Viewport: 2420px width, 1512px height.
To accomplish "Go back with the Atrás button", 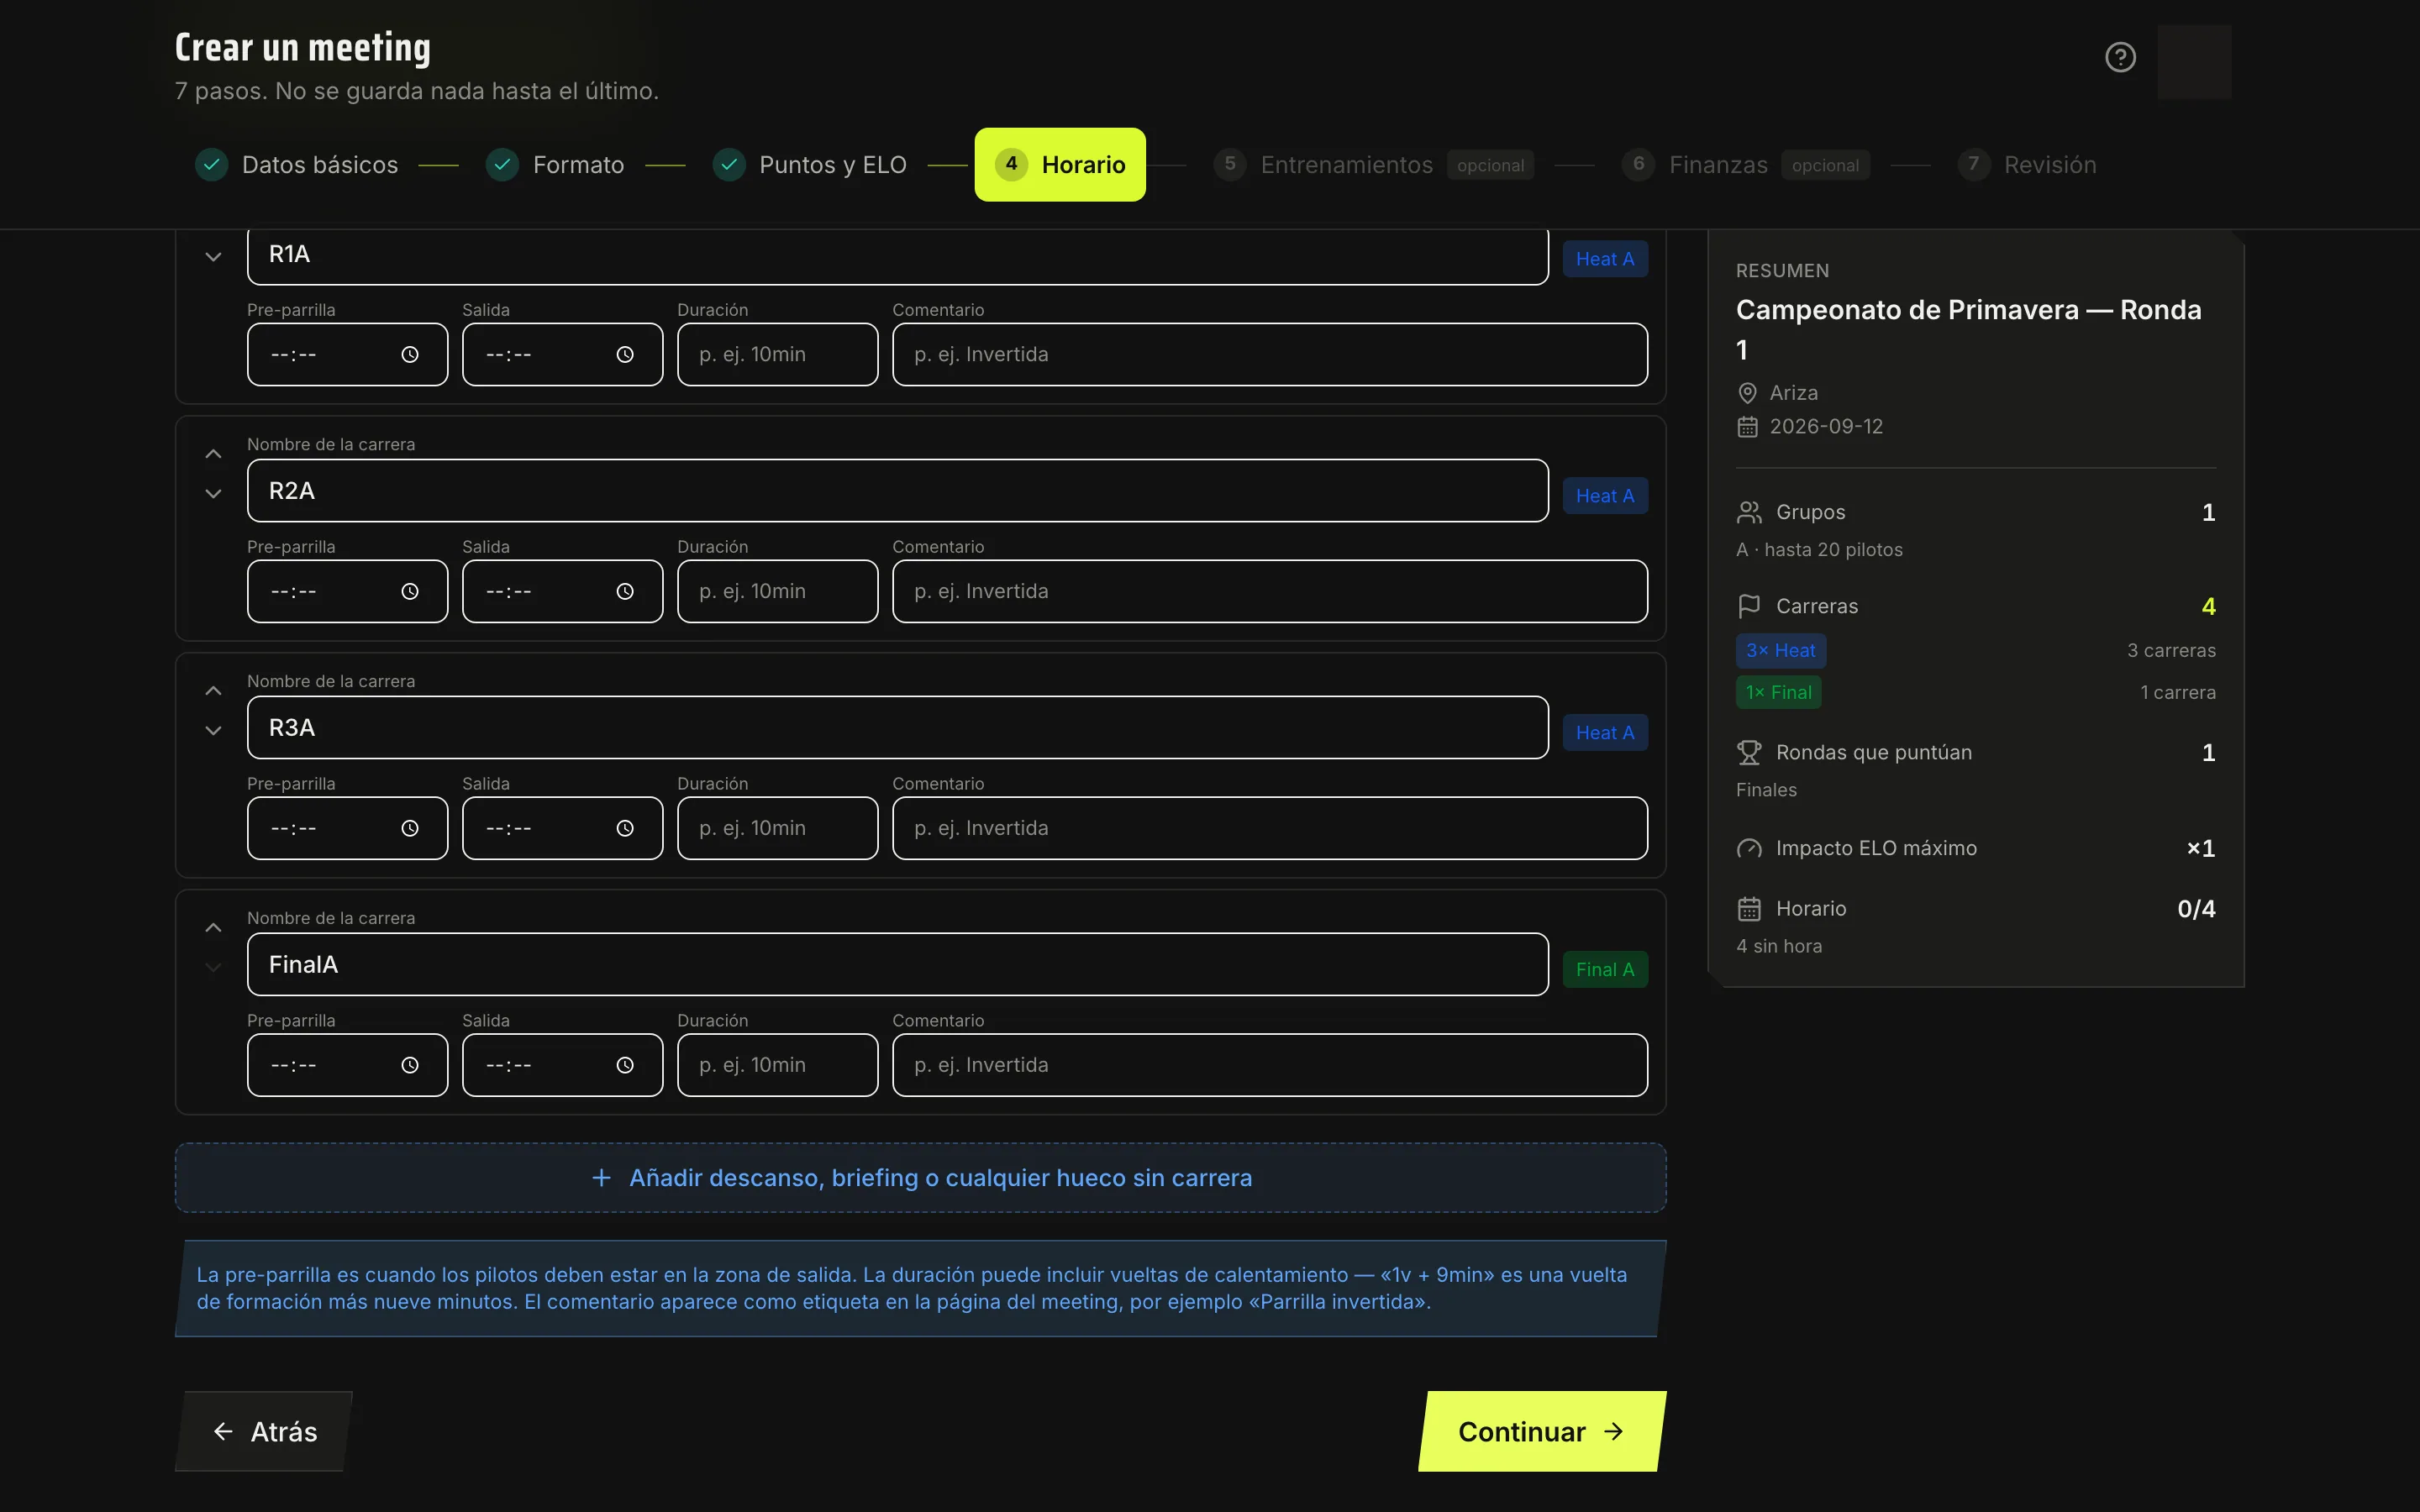I will [264, 1431].
